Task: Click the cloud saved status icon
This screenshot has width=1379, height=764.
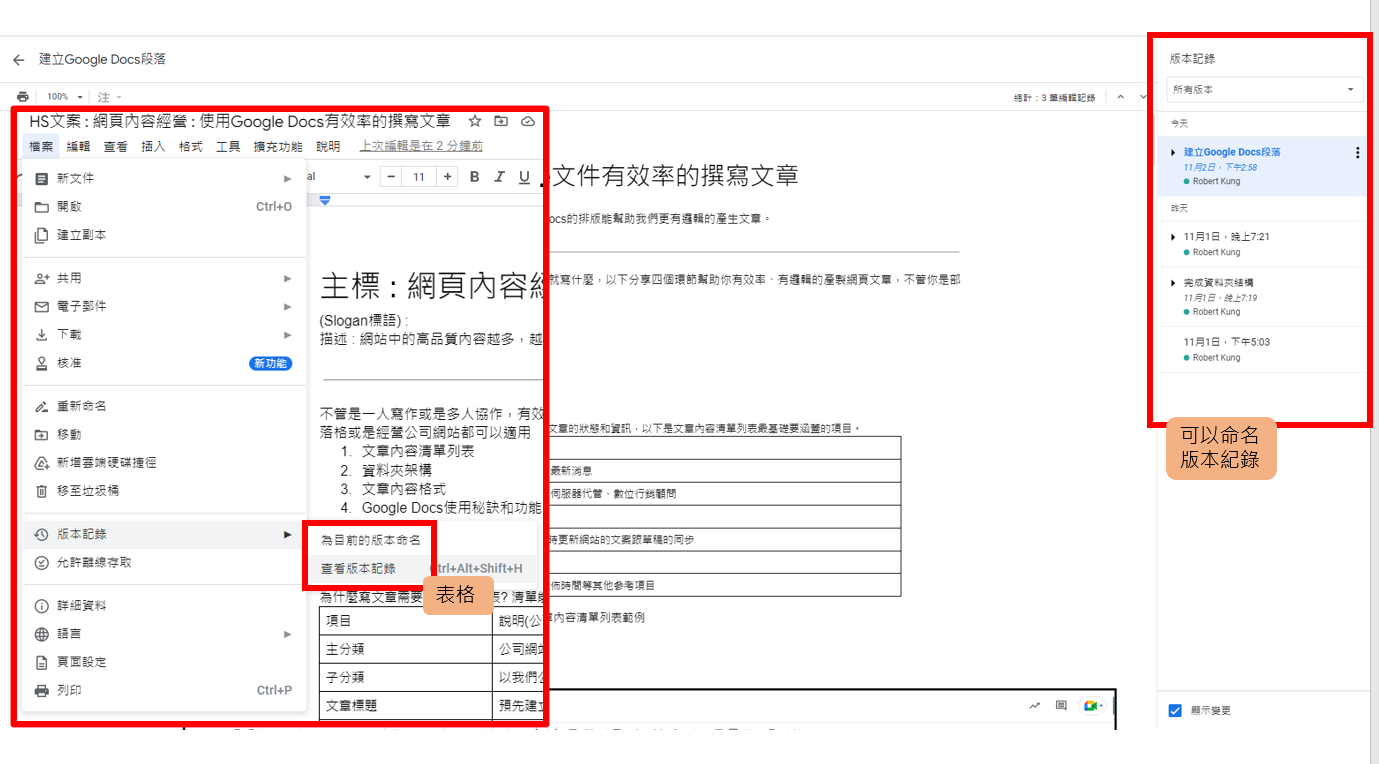Action: (x=528, y=121)
